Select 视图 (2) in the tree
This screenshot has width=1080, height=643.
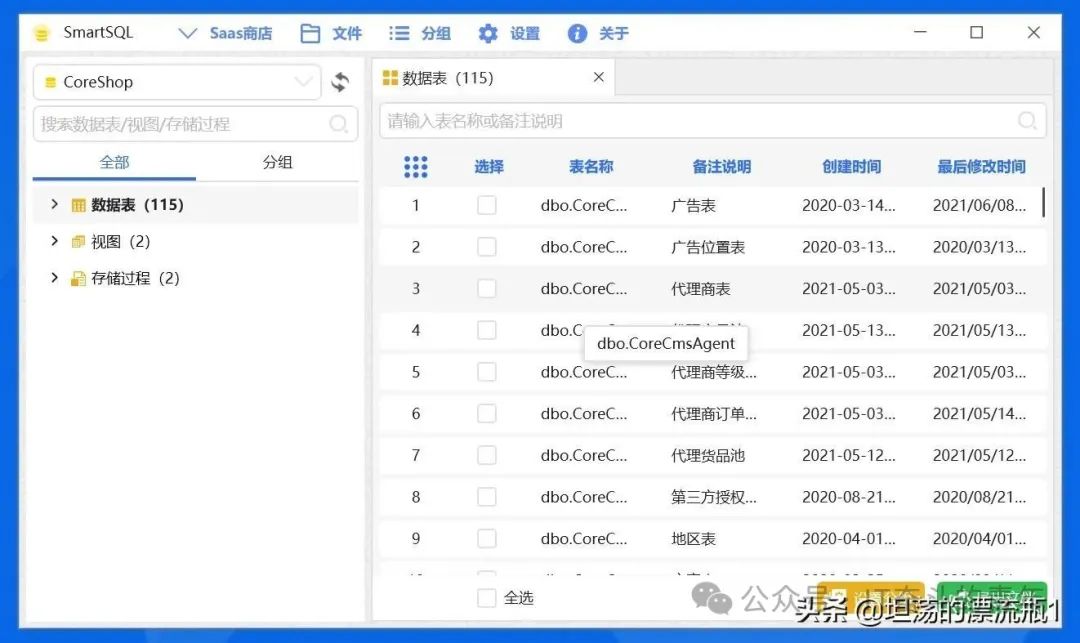coord(121,241)
